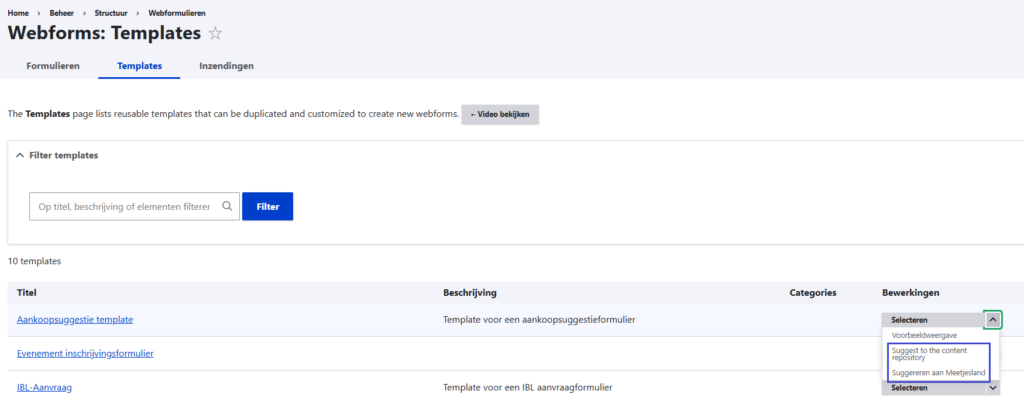Toggle the dropdown arrow beside Selecteren
Screen dimensions: 1024x401
pos(992,320)
